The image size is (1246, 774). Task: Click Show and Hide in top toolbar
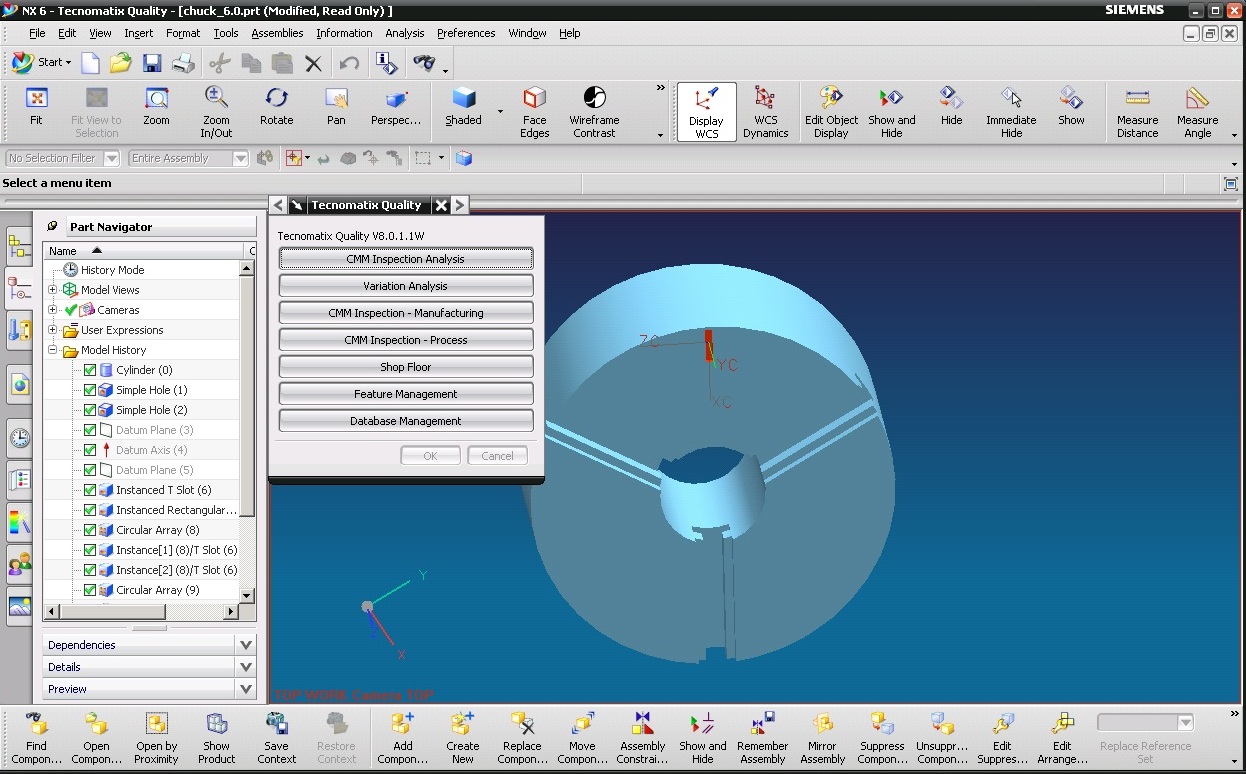click(891, 112)
